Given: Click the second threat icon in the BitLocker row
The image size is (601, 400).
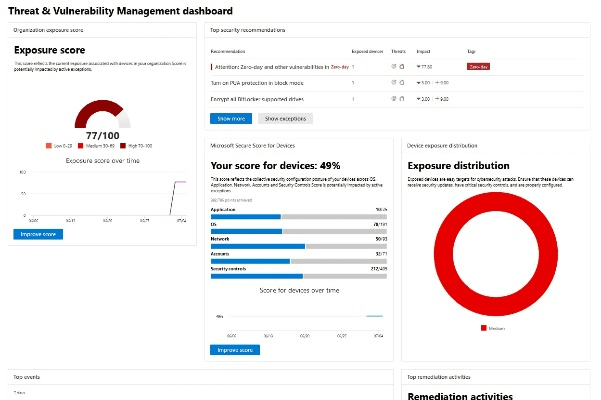Looking at the screenshot, I should click(x=402, y=99).
